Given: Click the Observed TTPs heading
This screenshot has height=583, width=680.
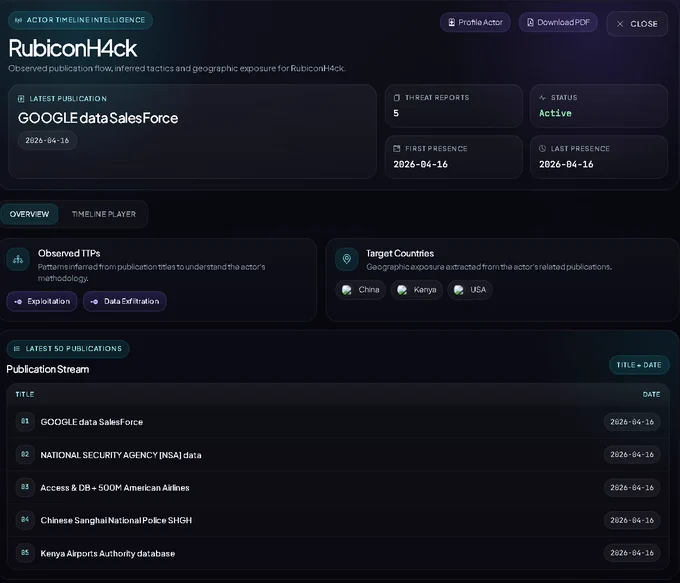Looking at the screenshot, I should click(x=69, y=253).
